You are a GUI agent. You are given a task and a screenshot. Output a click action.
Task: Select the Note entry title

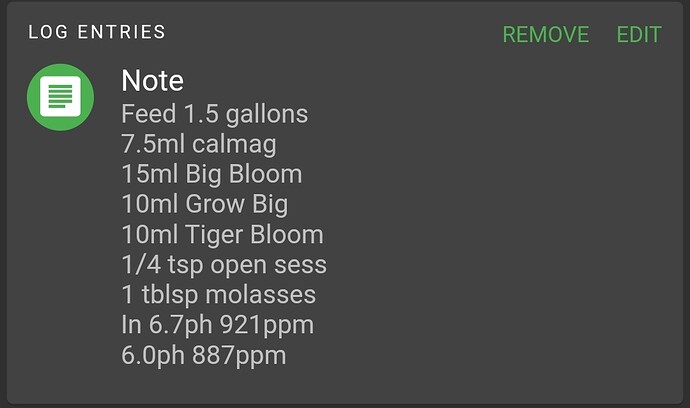152,81
